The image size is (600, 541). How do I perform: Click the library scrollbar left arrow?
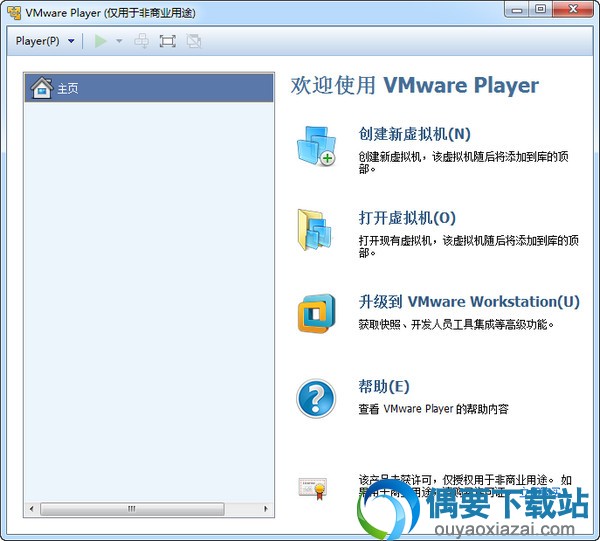[x=31, y=508]
